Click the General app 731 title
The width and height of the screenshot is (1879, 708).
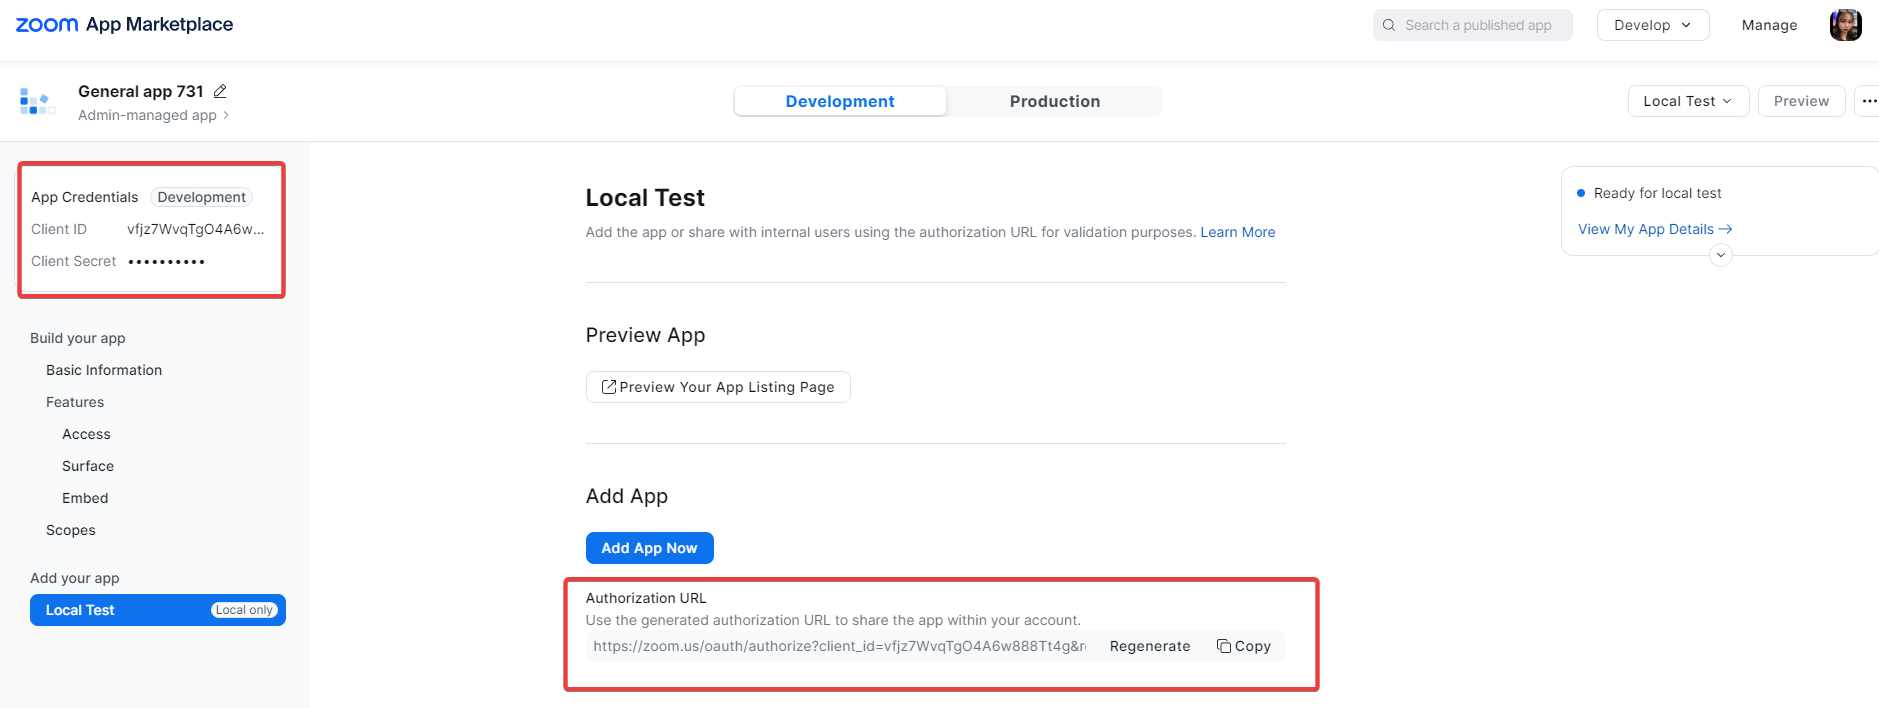(141, 91)
